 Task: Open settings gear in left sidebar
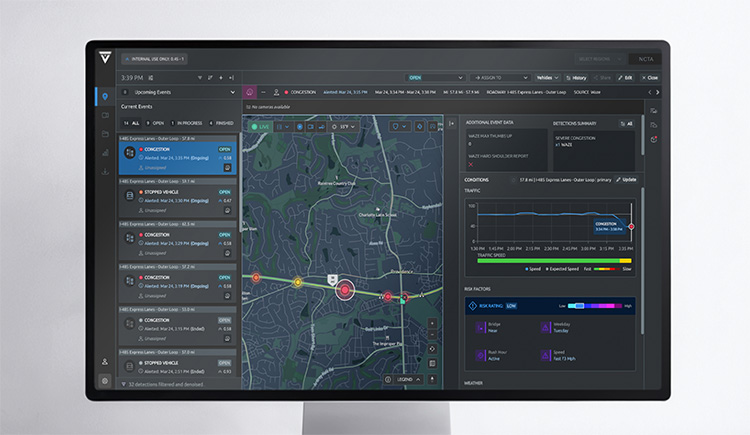click(105, 381)
